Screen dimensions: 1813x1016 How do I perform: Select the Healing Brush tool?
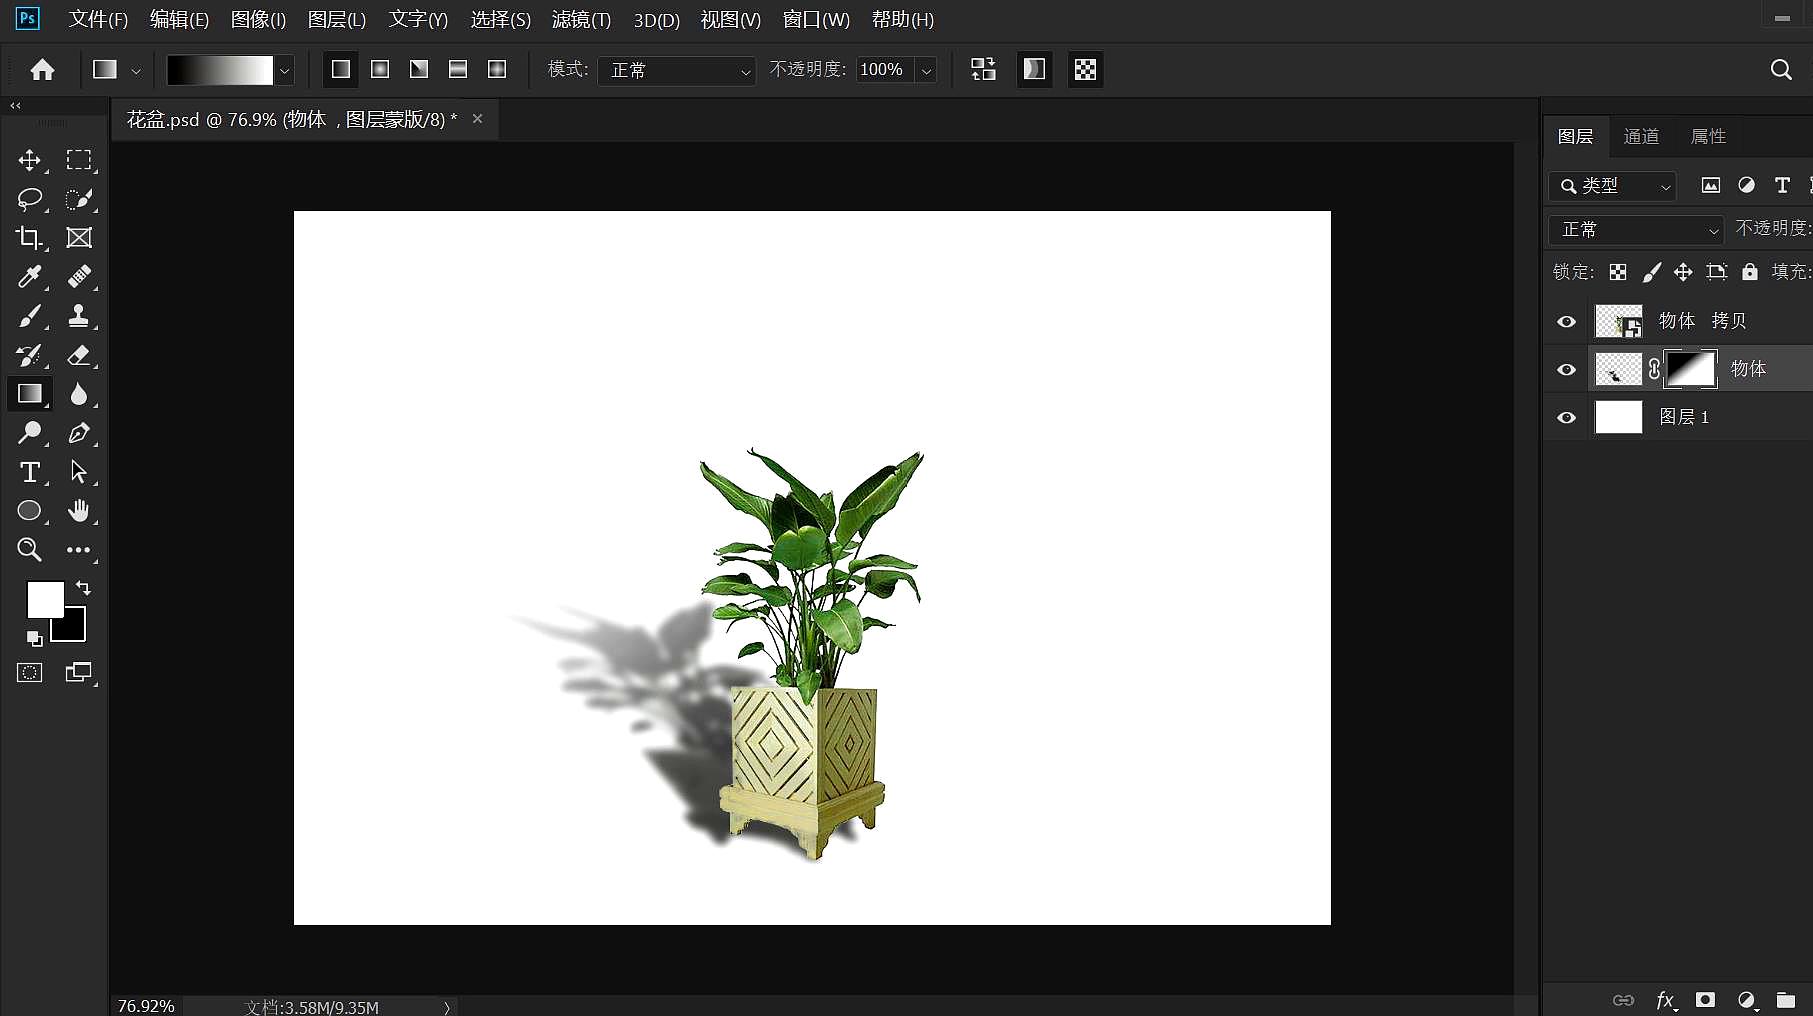(79, 277)
